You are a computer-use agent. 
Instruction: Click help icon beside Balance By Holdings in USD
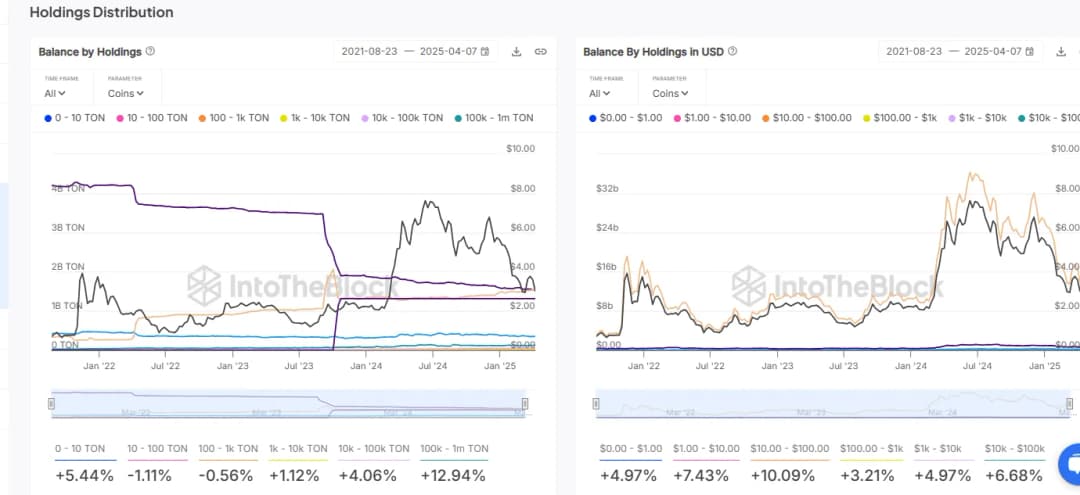(733, 51)
